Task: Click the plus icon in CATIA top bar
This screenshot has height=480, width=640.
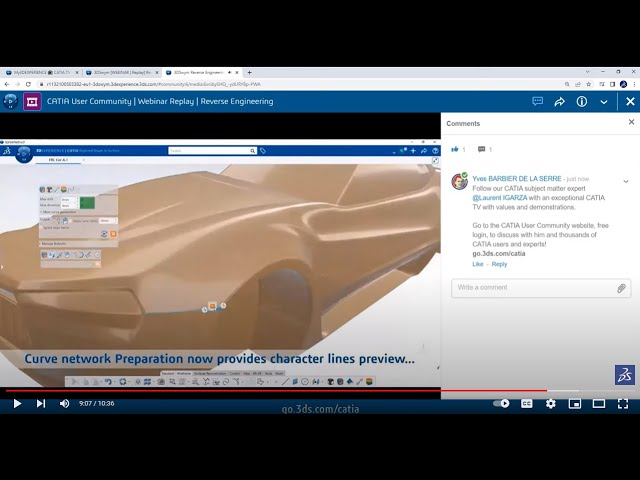Action: point(413,151)
